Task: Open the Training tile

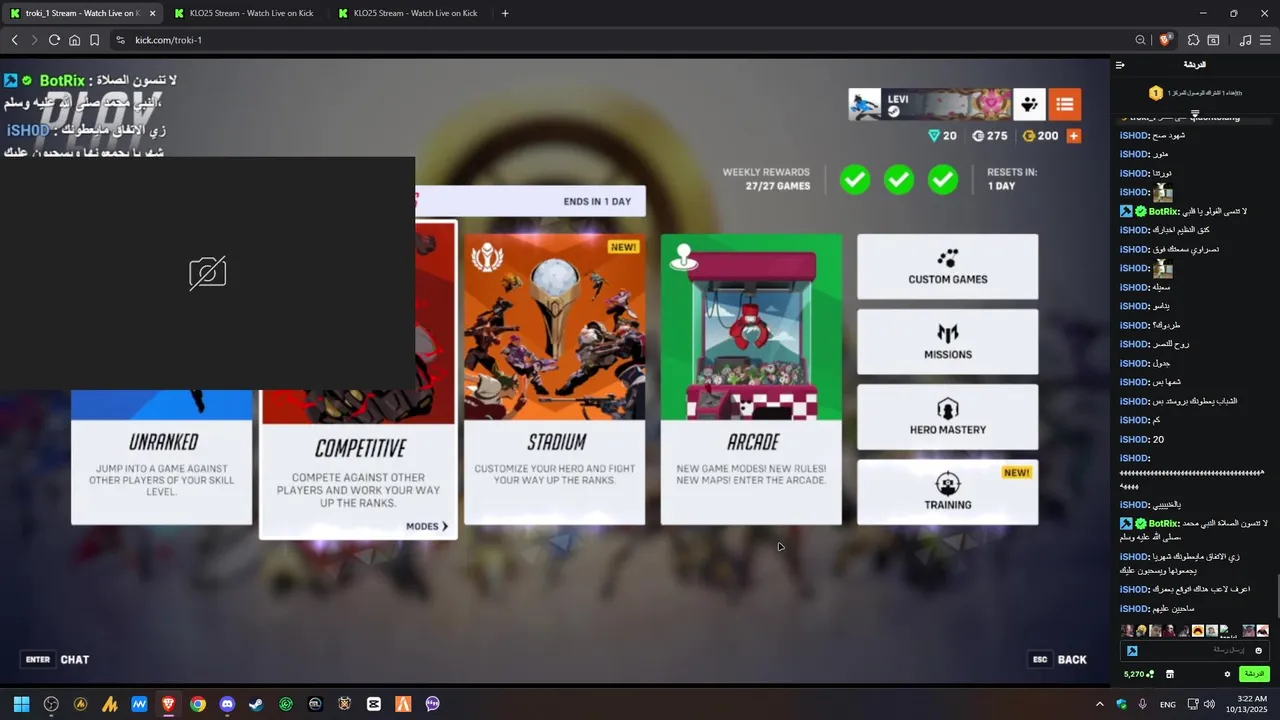Action: 947,492
